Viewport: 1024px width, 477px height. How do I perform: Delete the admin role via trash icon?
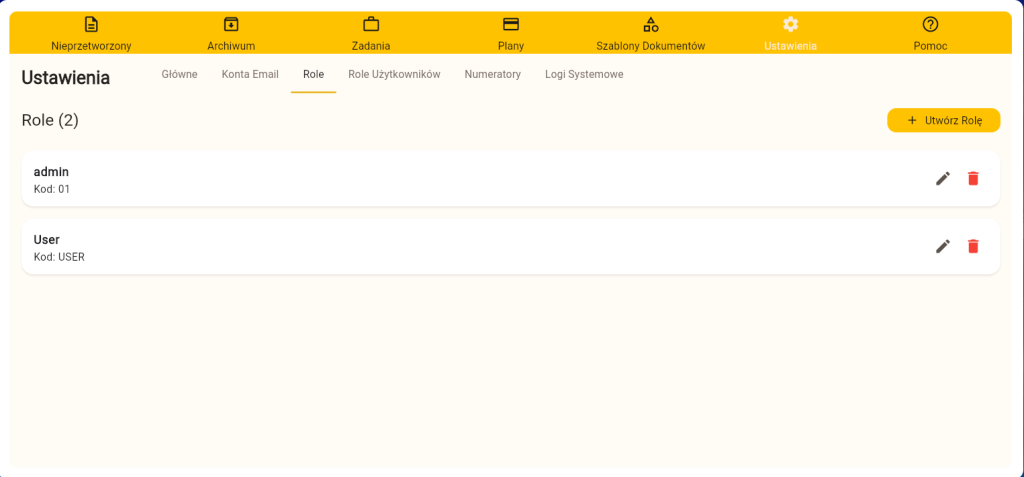point(973,178)
